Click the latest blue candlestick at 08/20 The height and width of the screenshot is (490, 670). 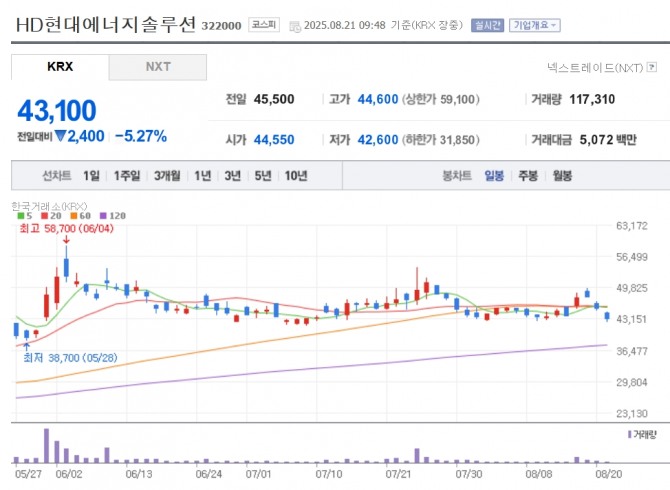click(607, 317)
